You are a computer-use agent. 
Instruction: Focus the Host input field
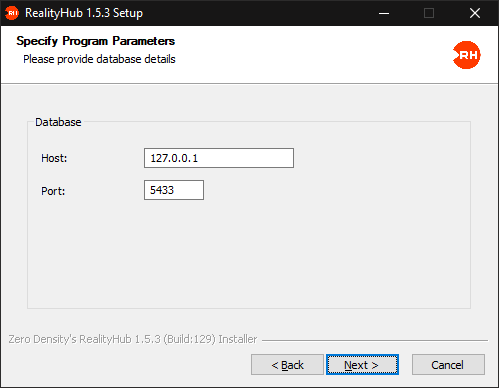[x=219, y=158]
